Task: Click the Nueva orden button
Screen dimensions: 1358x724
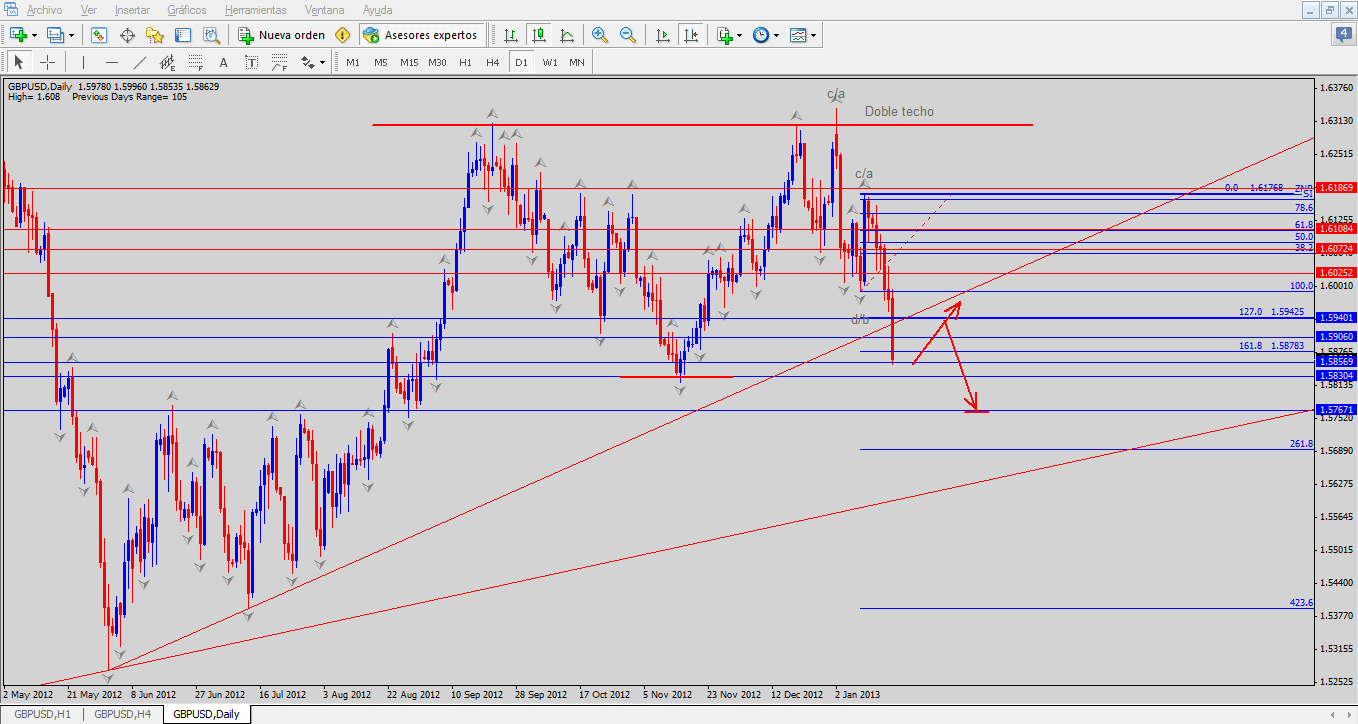Action: (x=281, y=35)
